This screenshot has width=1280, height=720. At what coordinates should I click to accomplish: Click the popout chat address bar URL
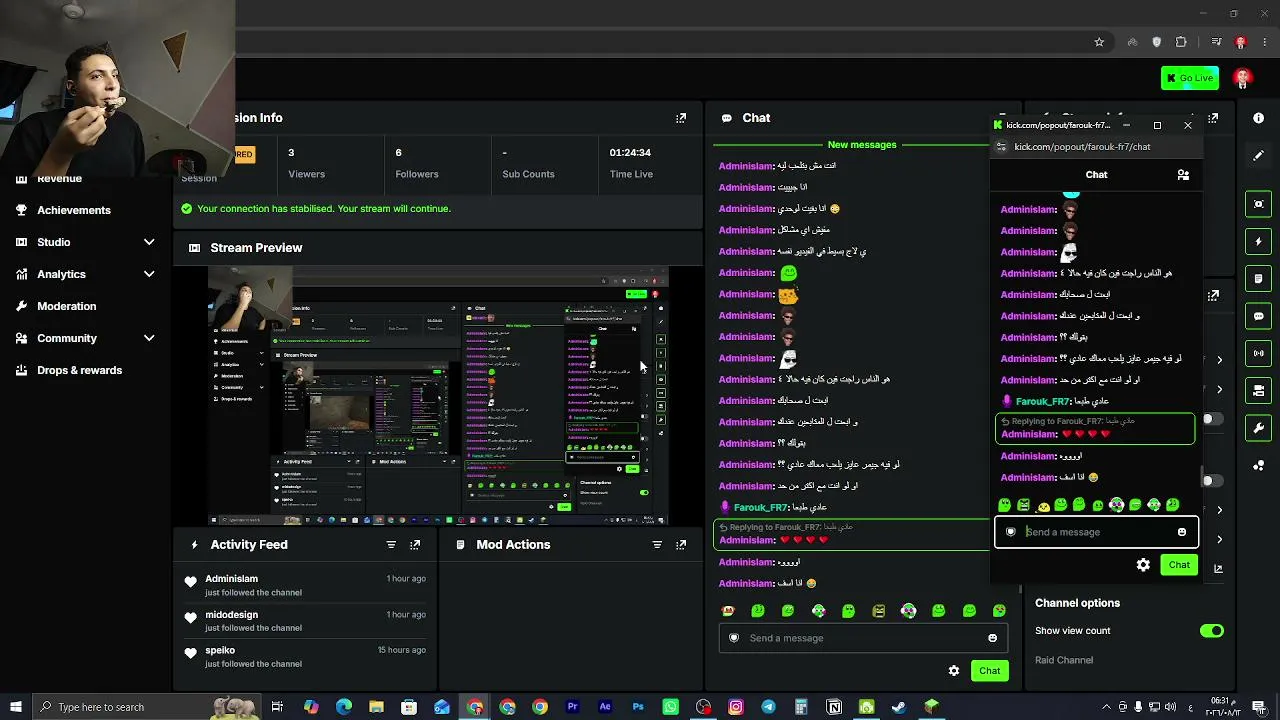(1082, 147)
